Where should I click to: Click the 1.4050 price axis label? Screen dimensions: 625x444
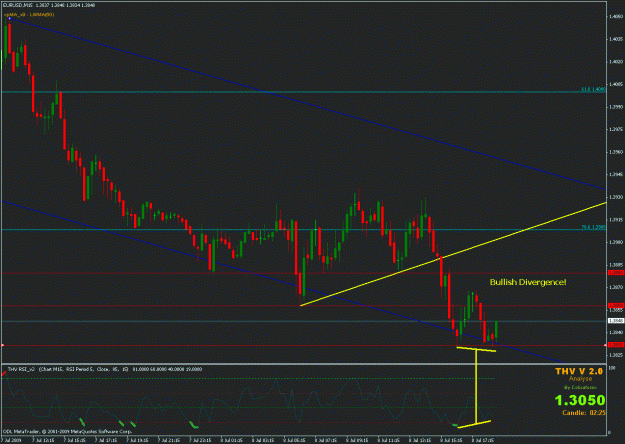tap(616, 17)
